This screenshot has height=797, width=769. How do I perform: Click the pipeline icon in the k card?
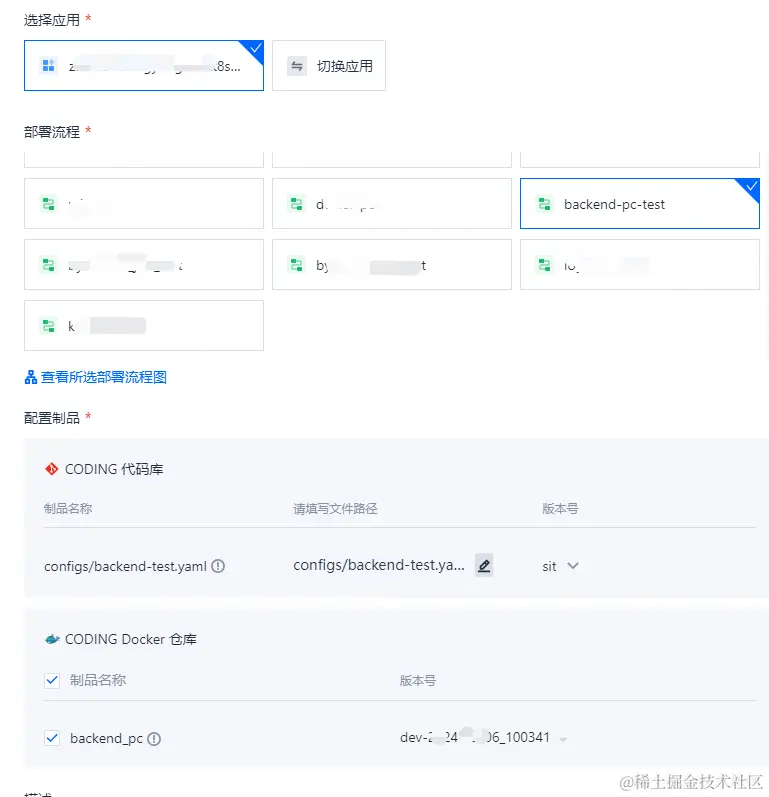[48, 326]
